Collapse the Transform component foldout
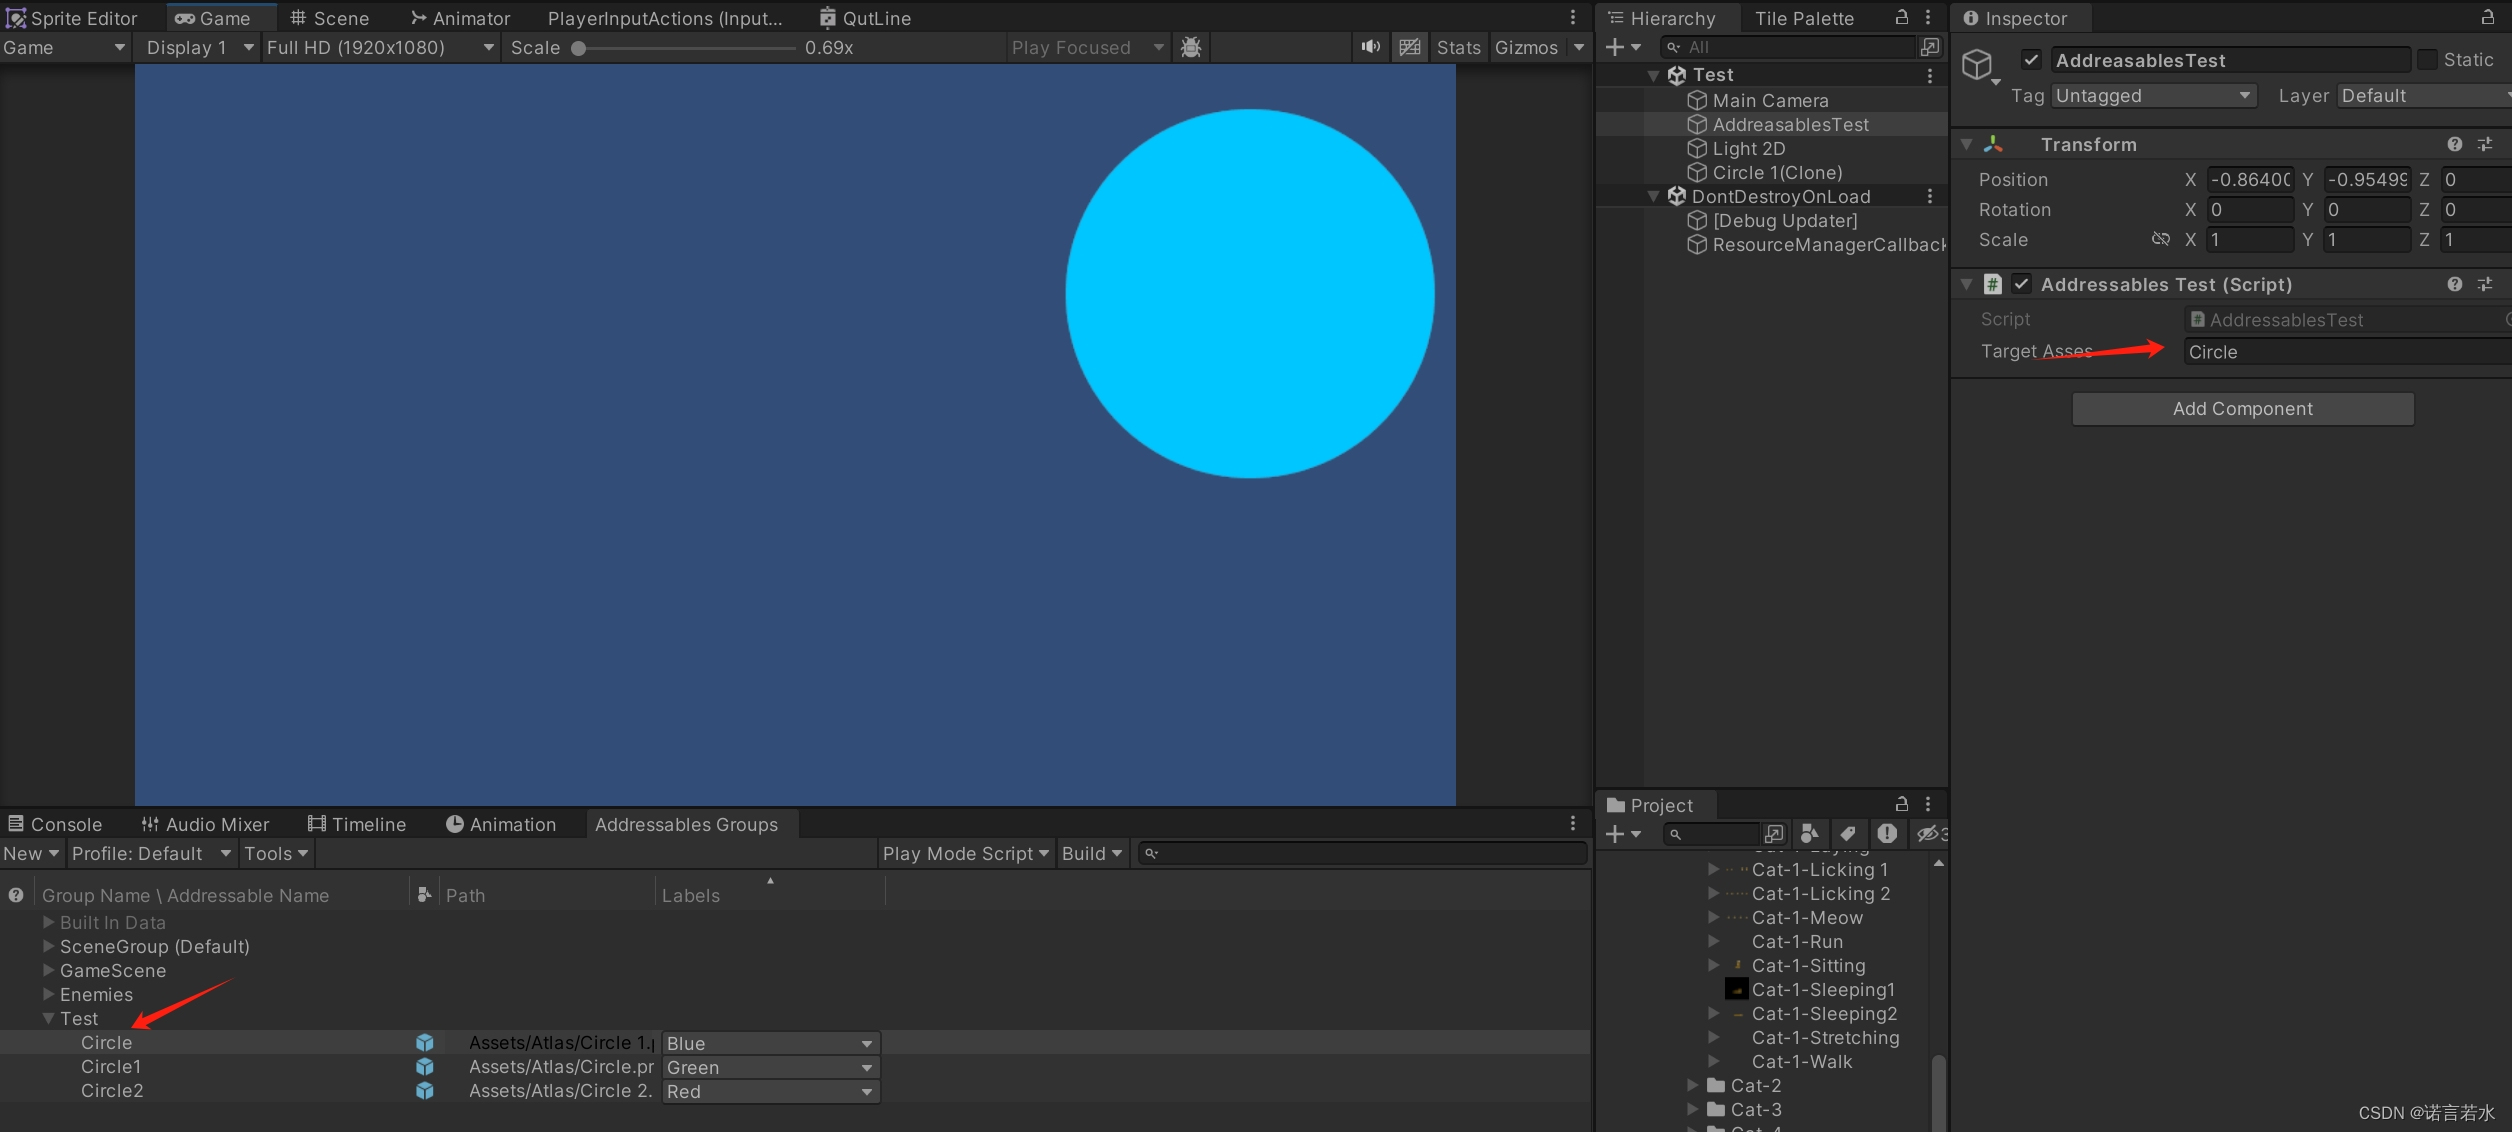The width and height of the screenshot is (2512, 1132). coord(1967,145)
